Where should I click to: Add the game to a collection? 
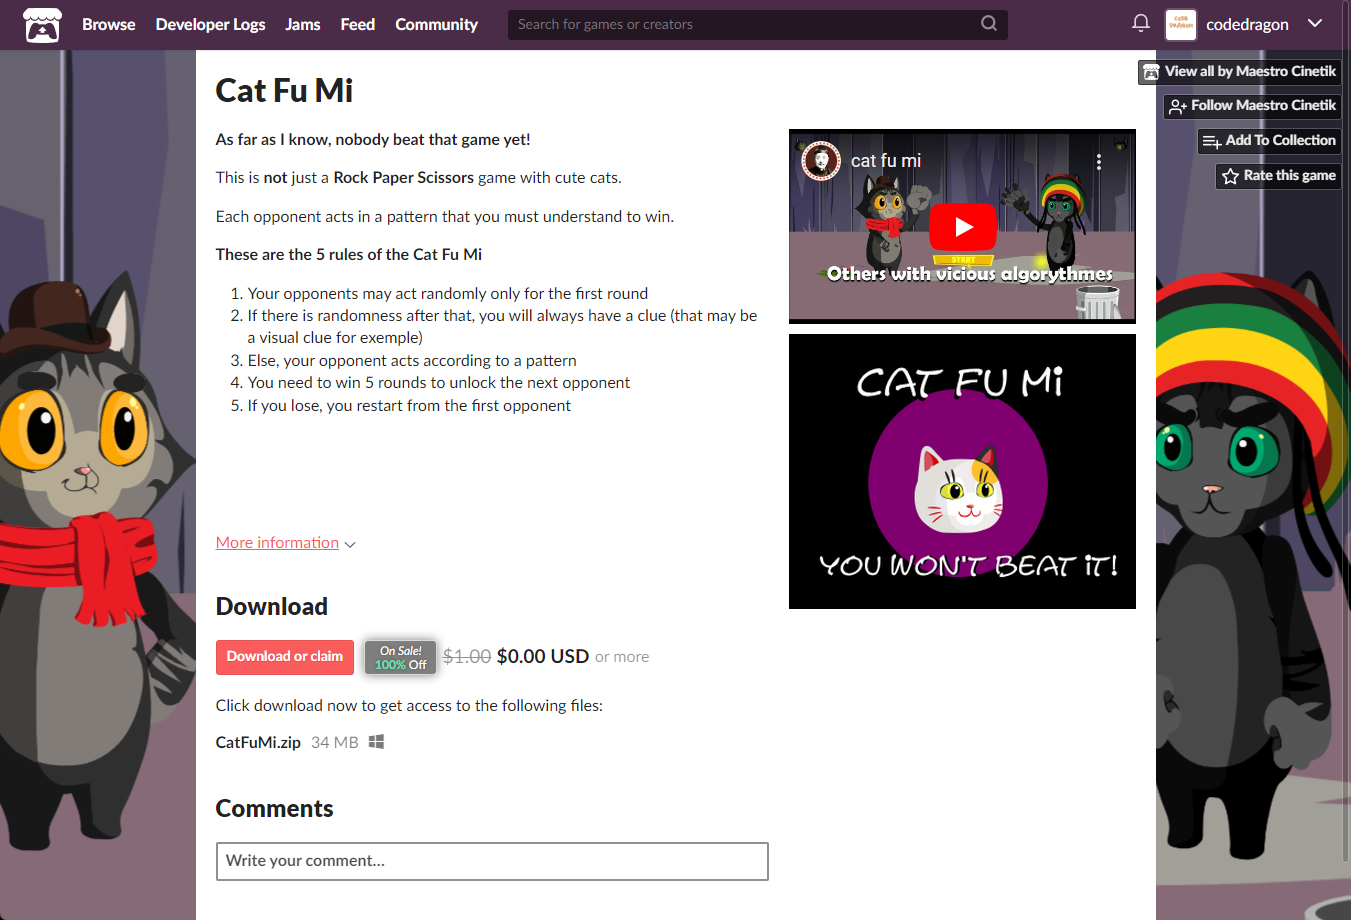coord(1270,141)
